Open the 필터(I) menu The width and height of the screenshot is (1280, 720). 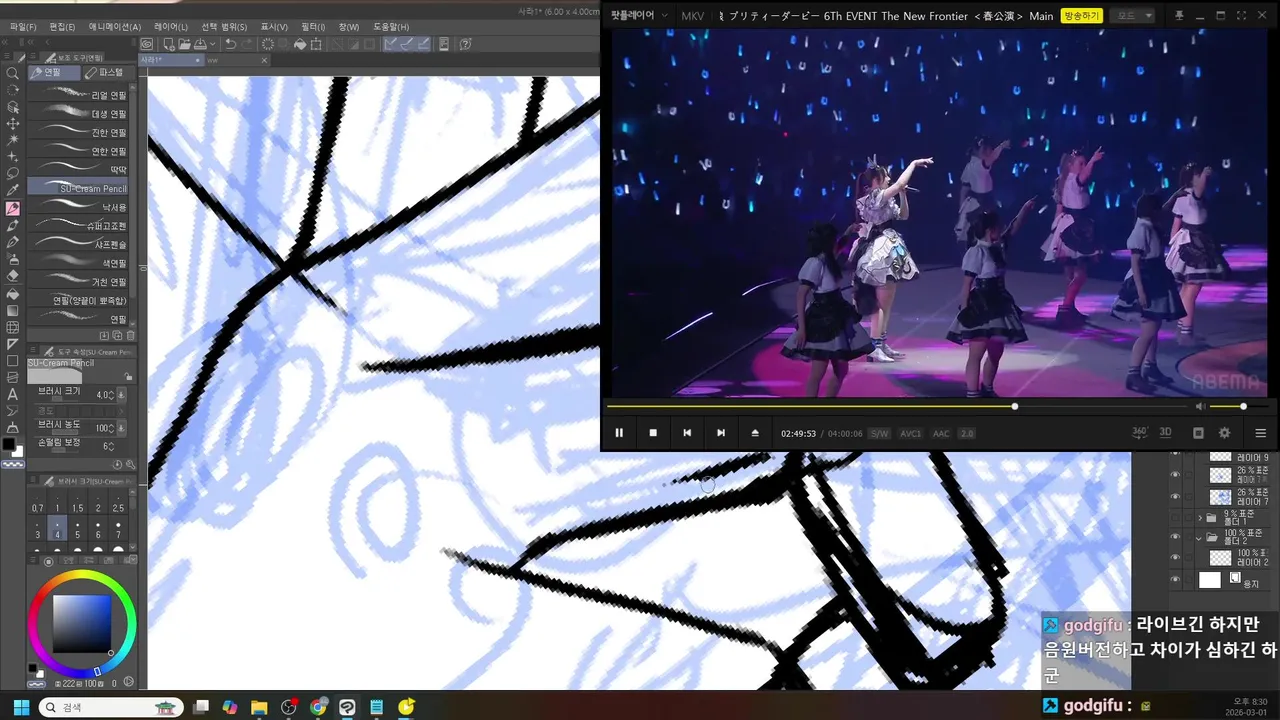(x=313, y=27)
